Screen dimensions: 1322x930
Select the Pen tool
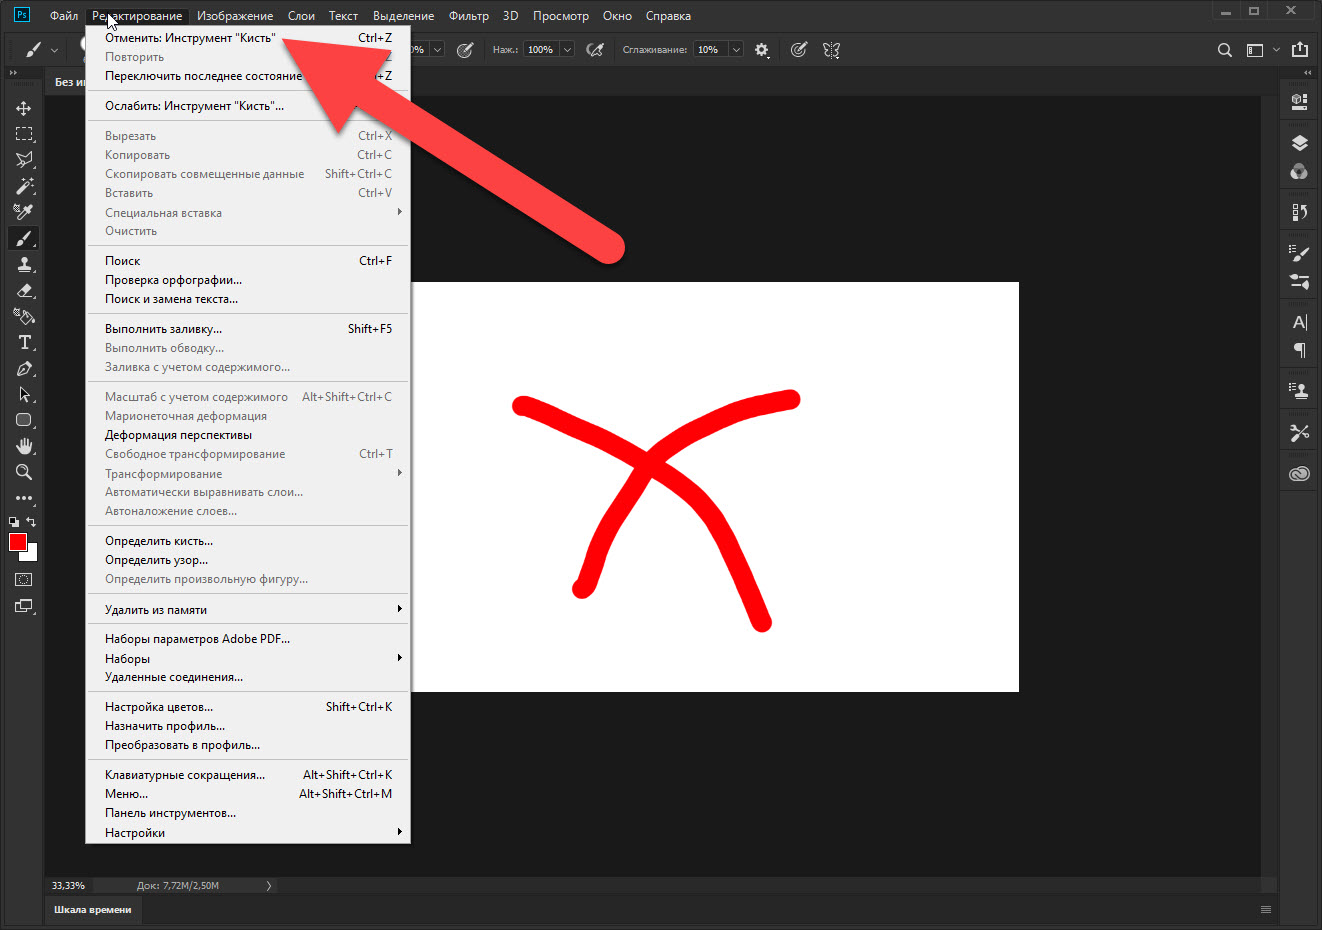[x=24, y=368]
